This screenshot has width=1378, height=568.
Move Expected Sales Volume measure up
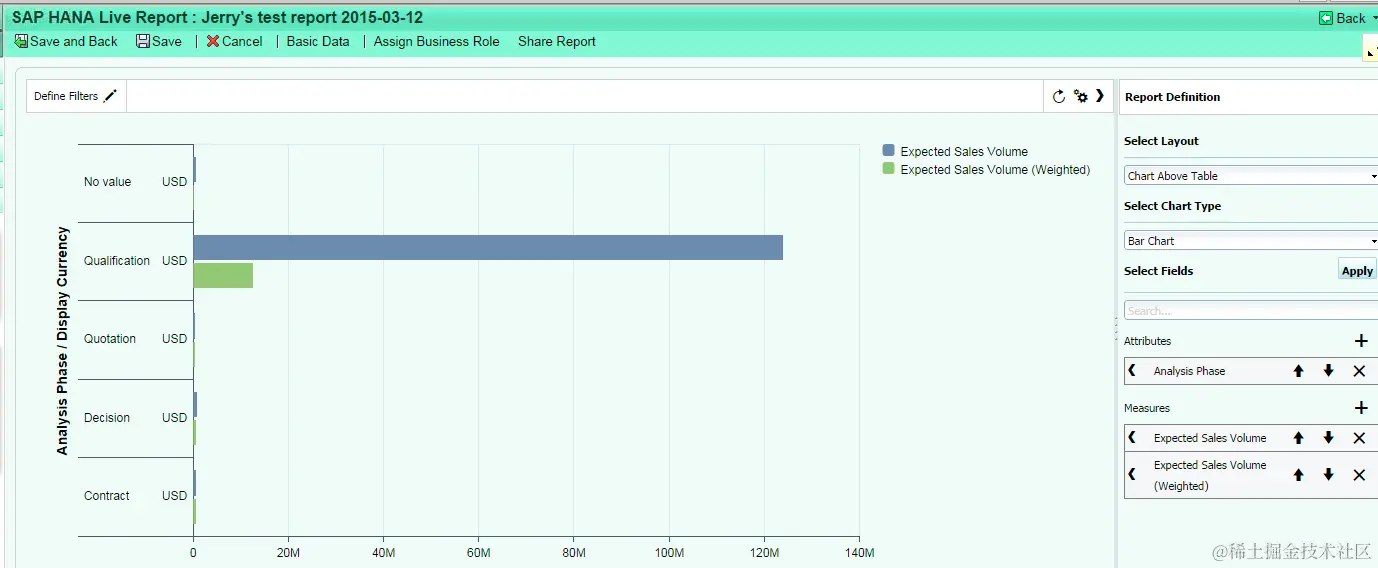tap(1298, 438)
